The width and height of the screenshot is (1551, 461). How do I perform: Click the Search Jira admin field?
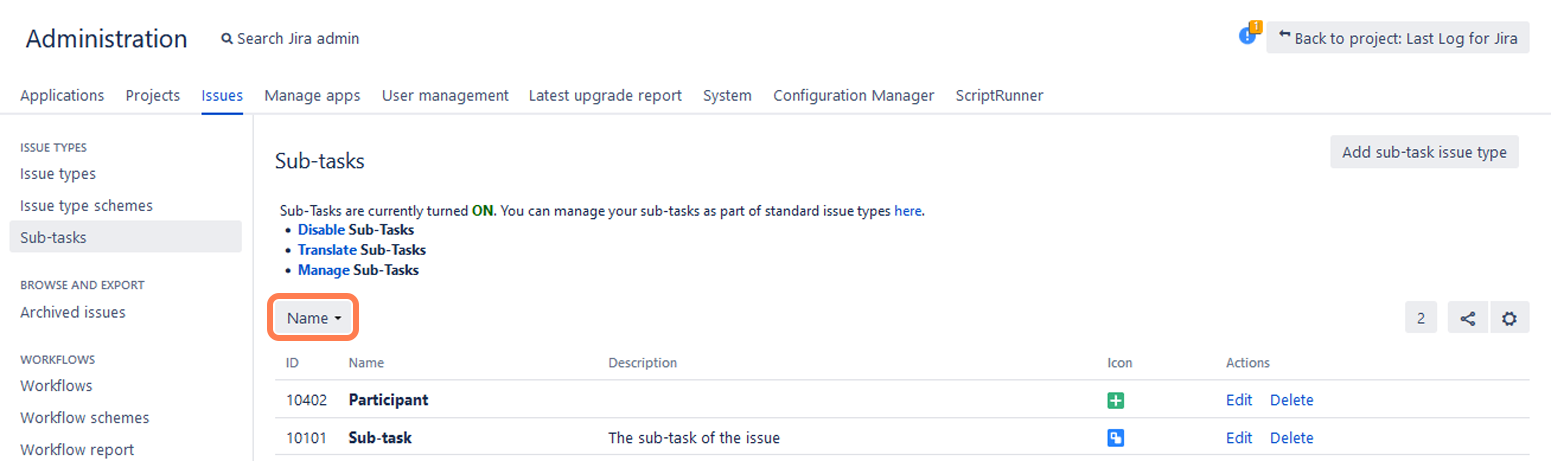click(298, 39)
